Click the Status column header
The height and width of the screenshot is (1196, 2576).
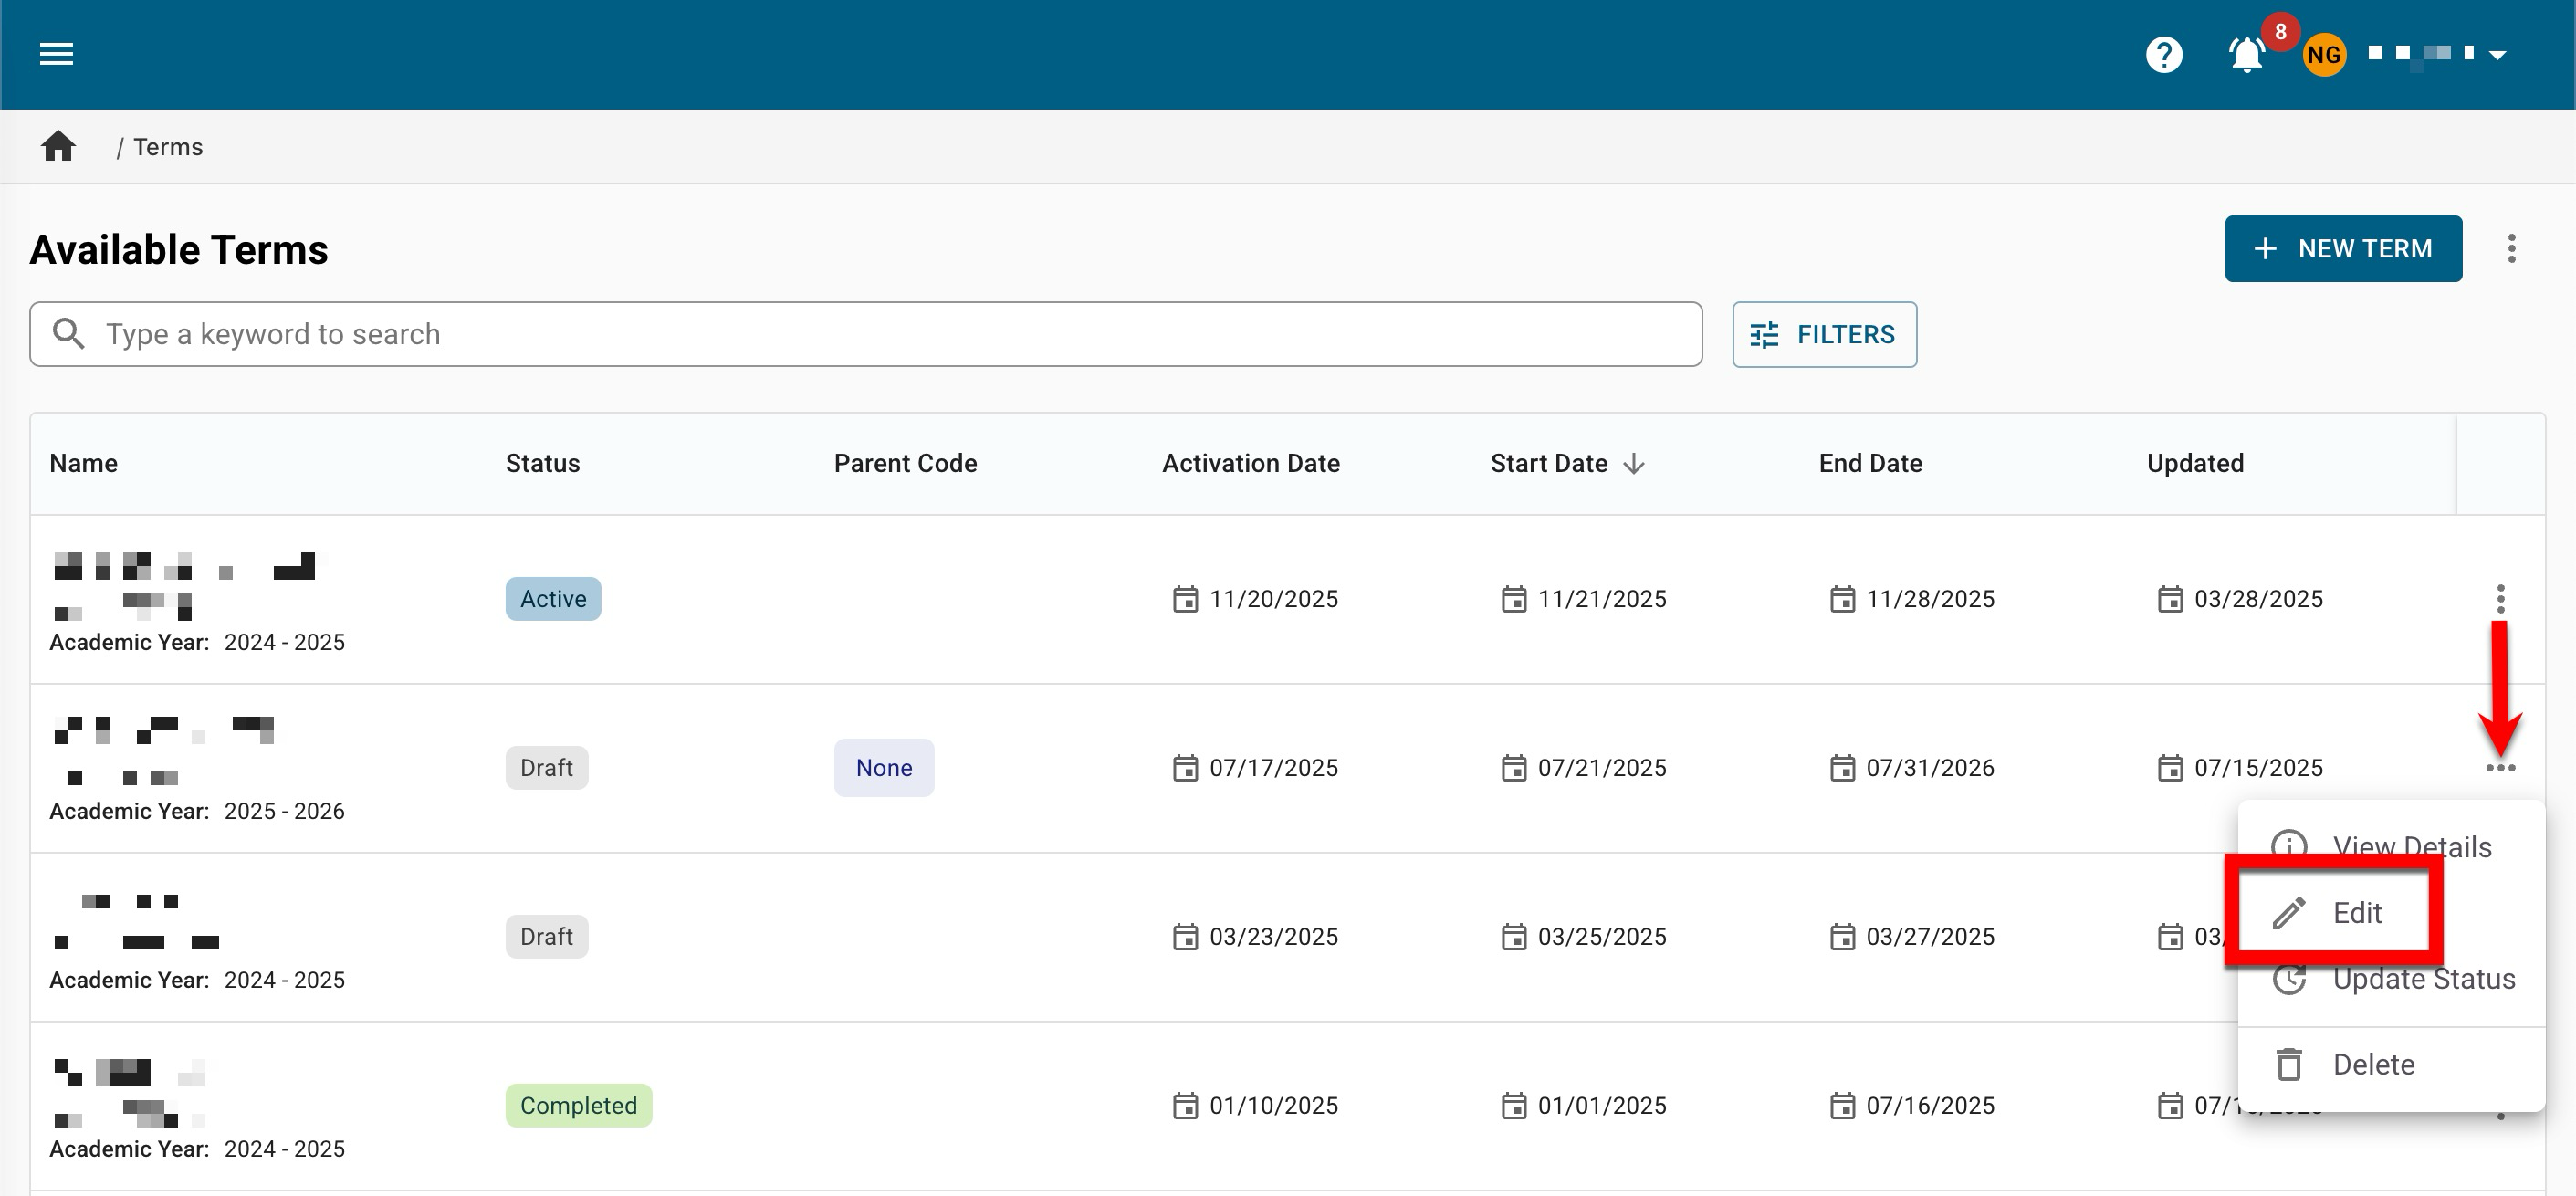pos(542,463)
